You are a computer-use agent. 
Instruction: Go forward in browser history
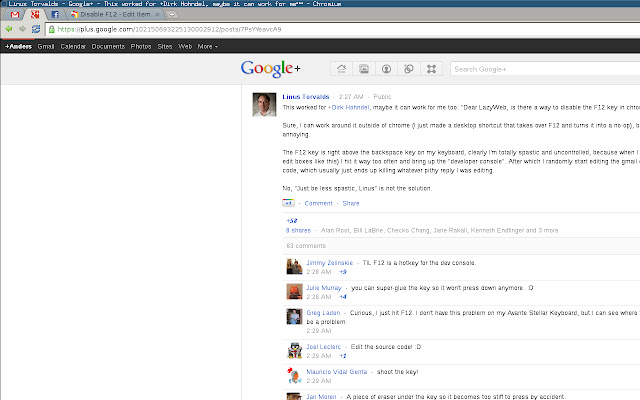coord(22,29)
